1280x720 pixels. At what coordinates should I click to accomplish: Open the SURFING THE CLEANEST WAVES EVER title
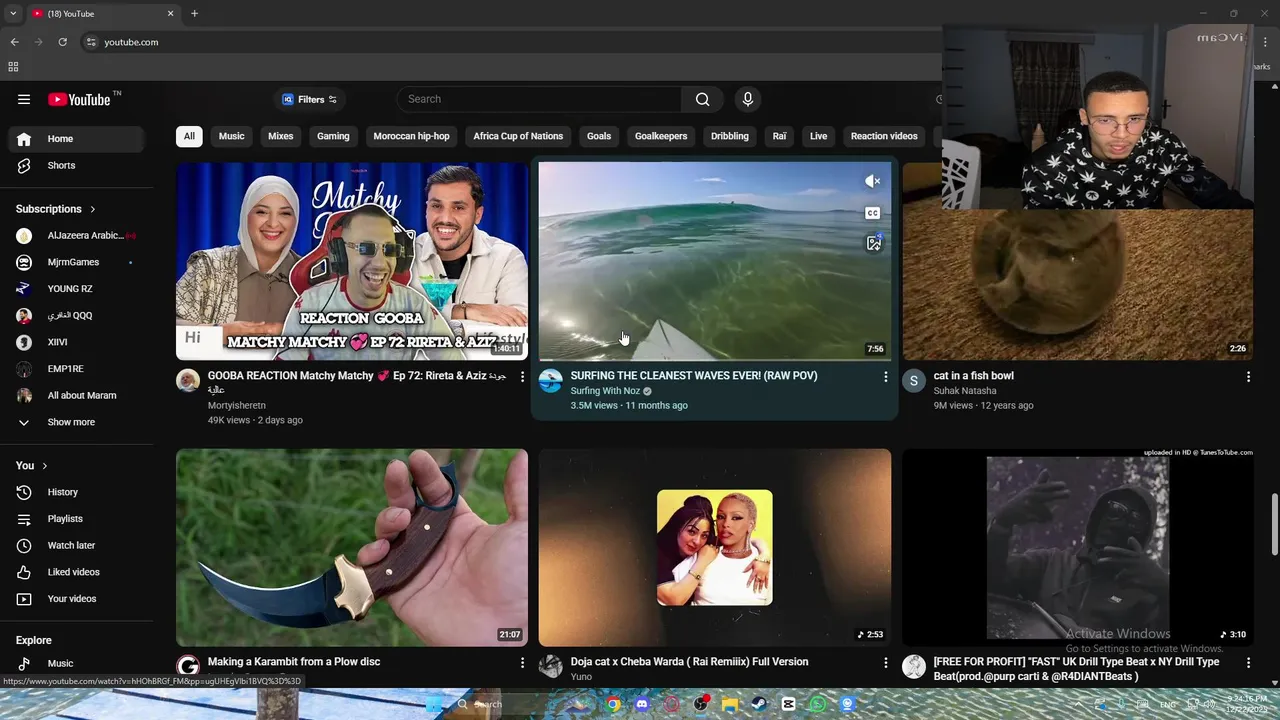694,376
